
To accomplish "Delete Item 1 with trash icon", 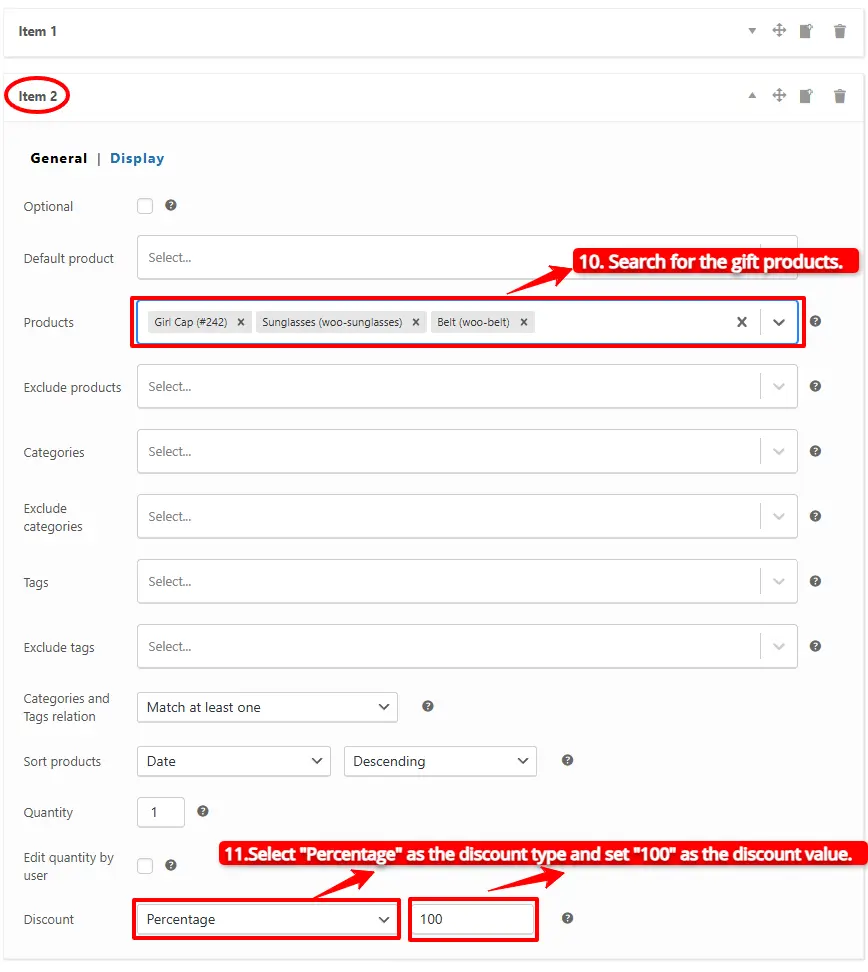I will [x=839, y=31].
